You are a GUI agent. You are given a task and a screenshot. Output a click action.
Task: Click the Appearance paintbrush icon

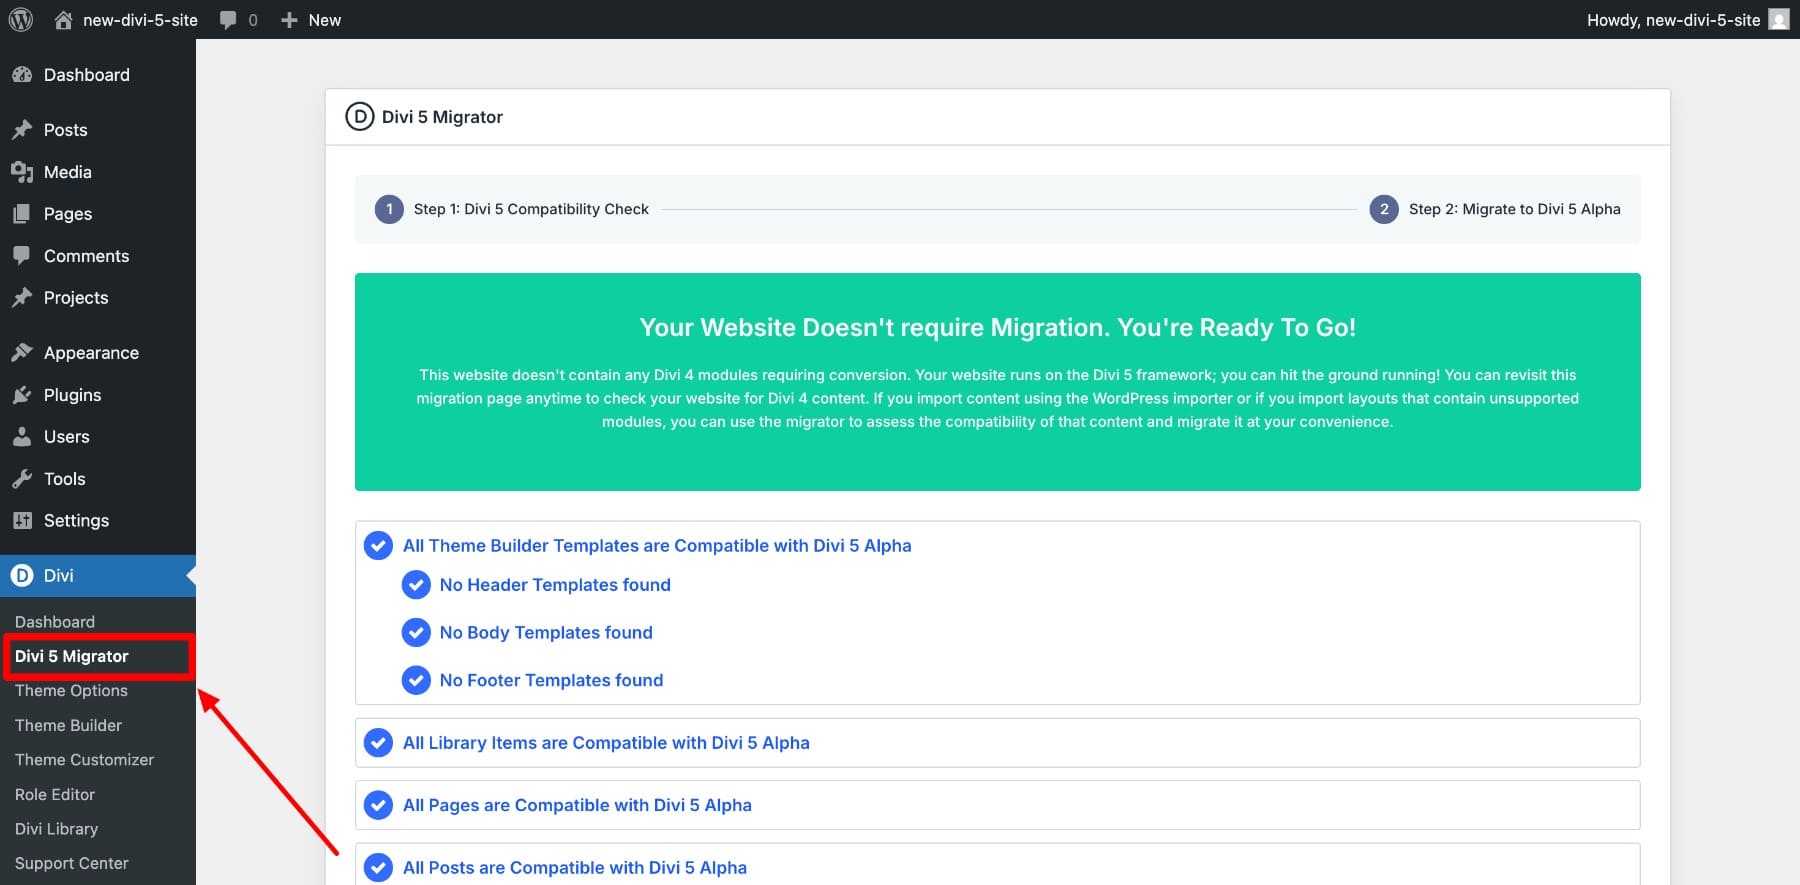(22, 353)
